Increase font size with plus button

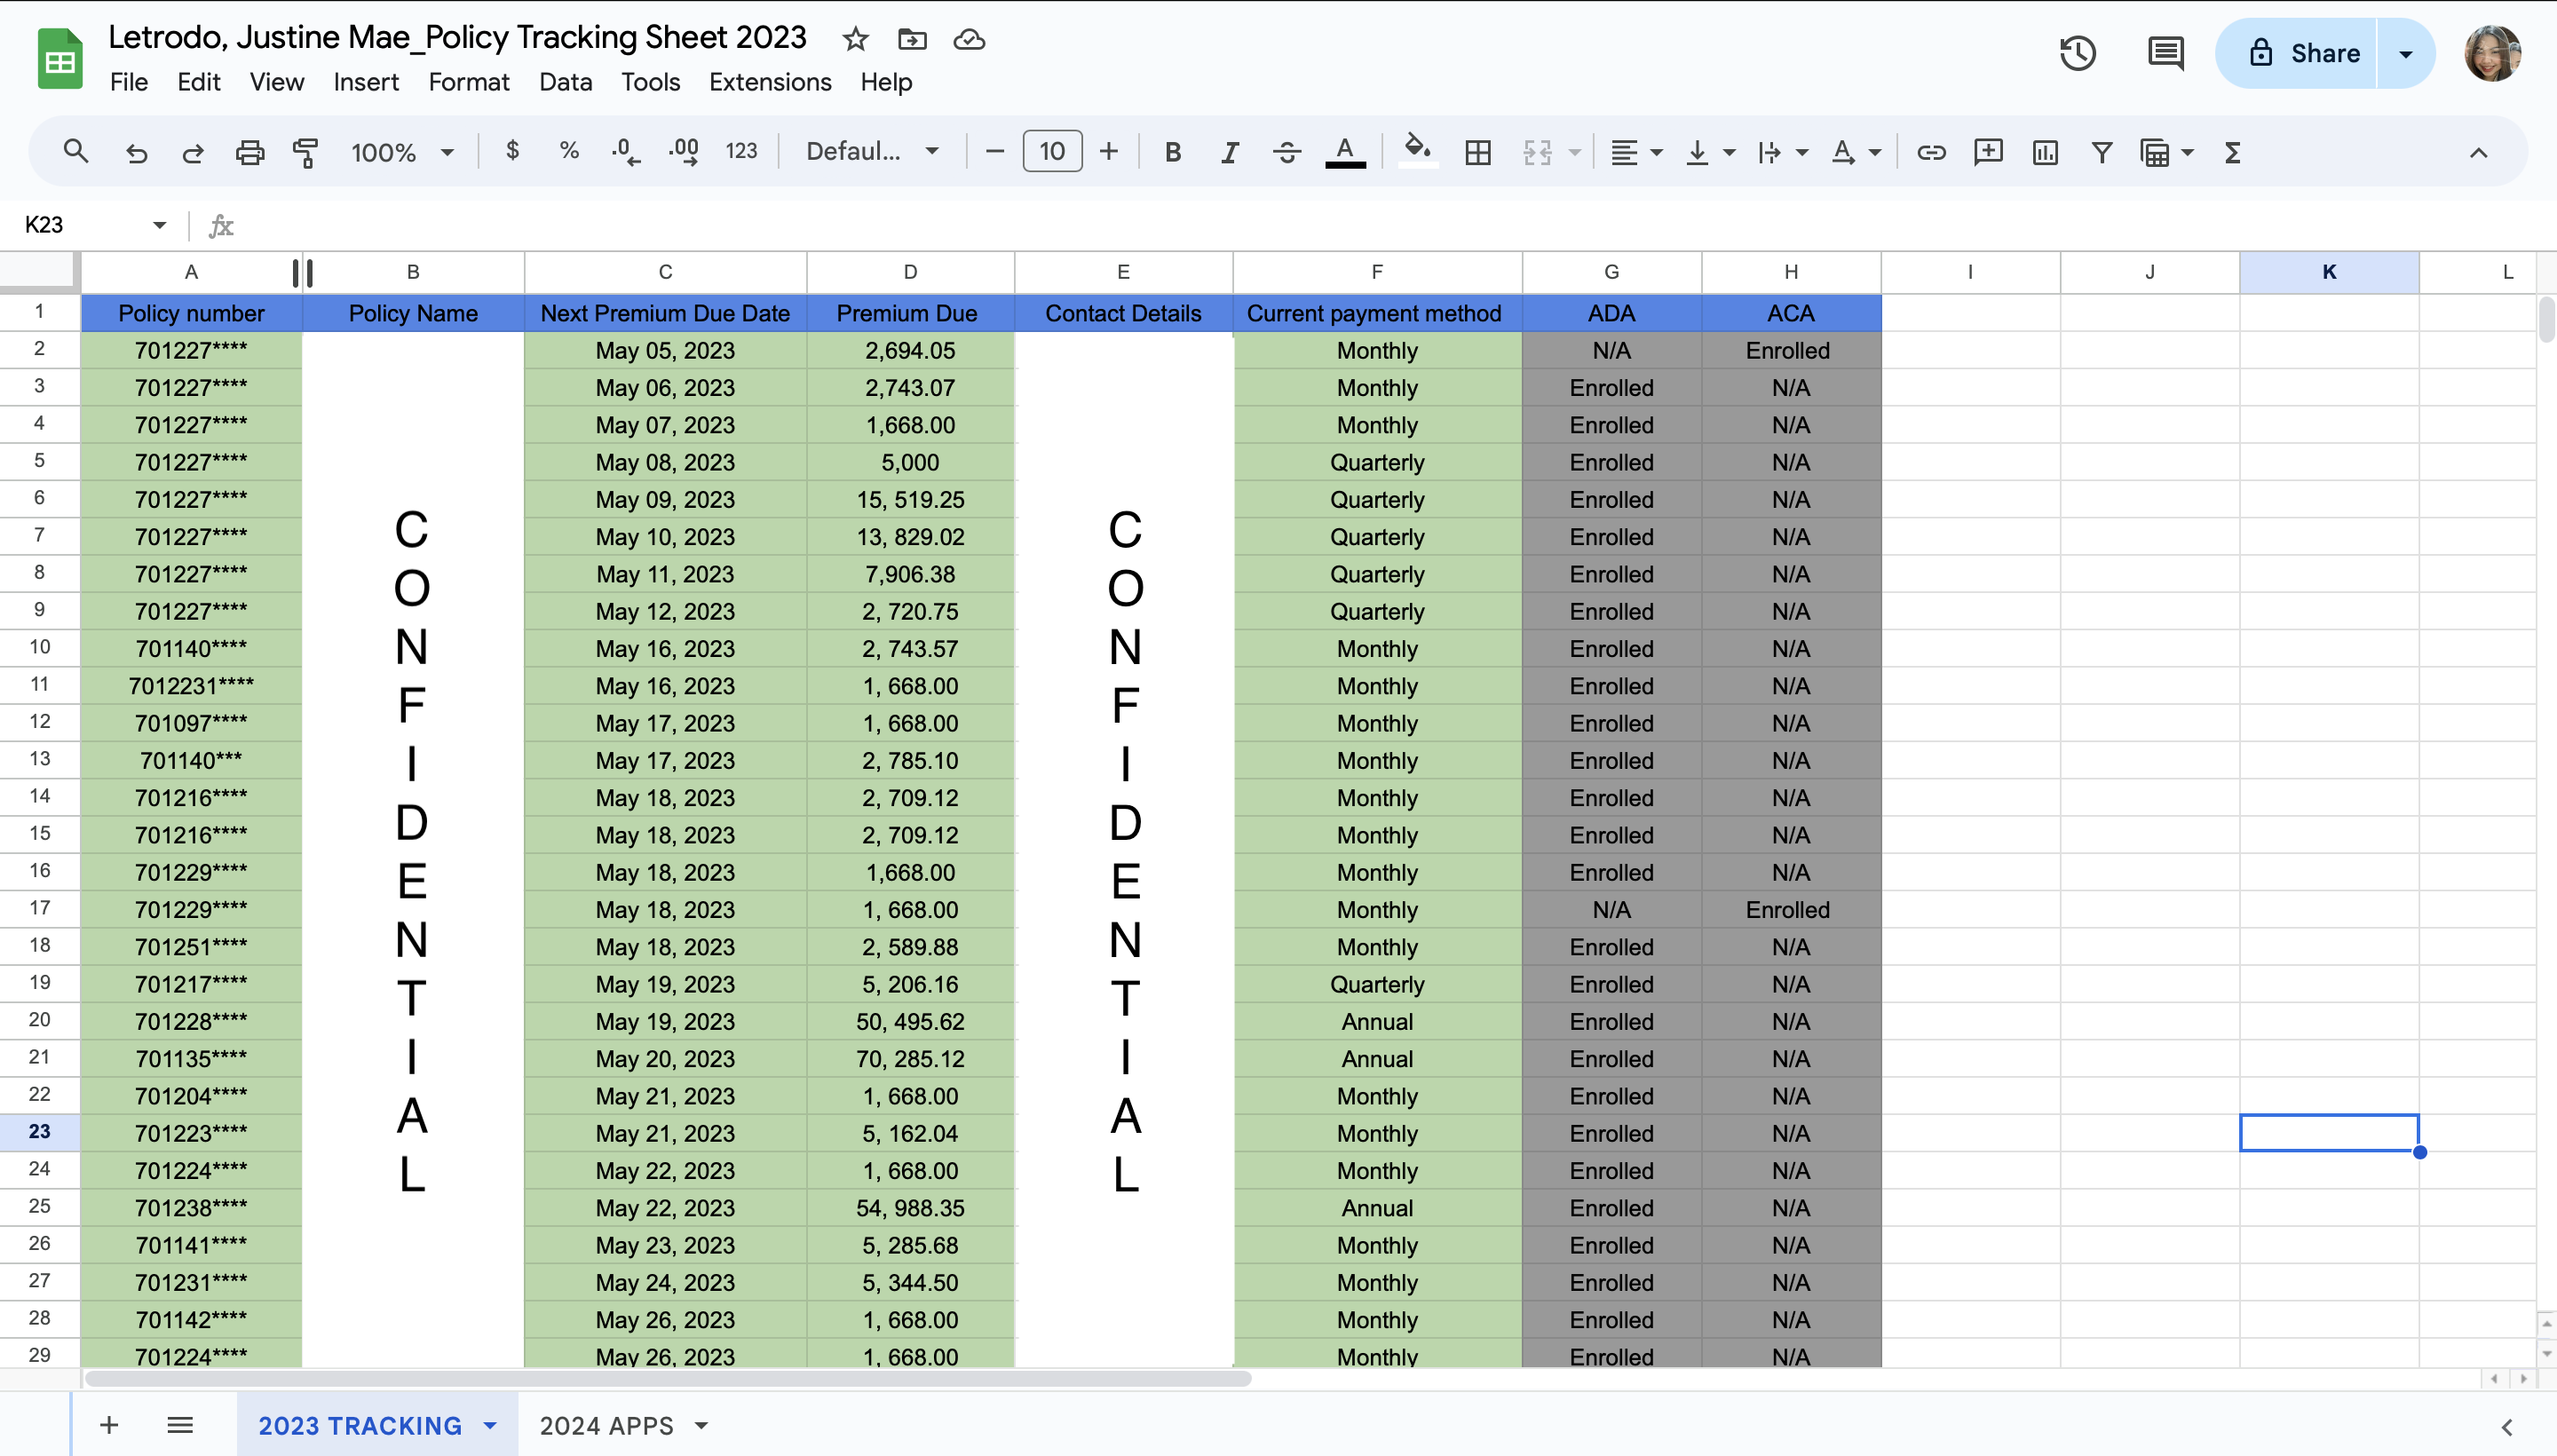1108,152
